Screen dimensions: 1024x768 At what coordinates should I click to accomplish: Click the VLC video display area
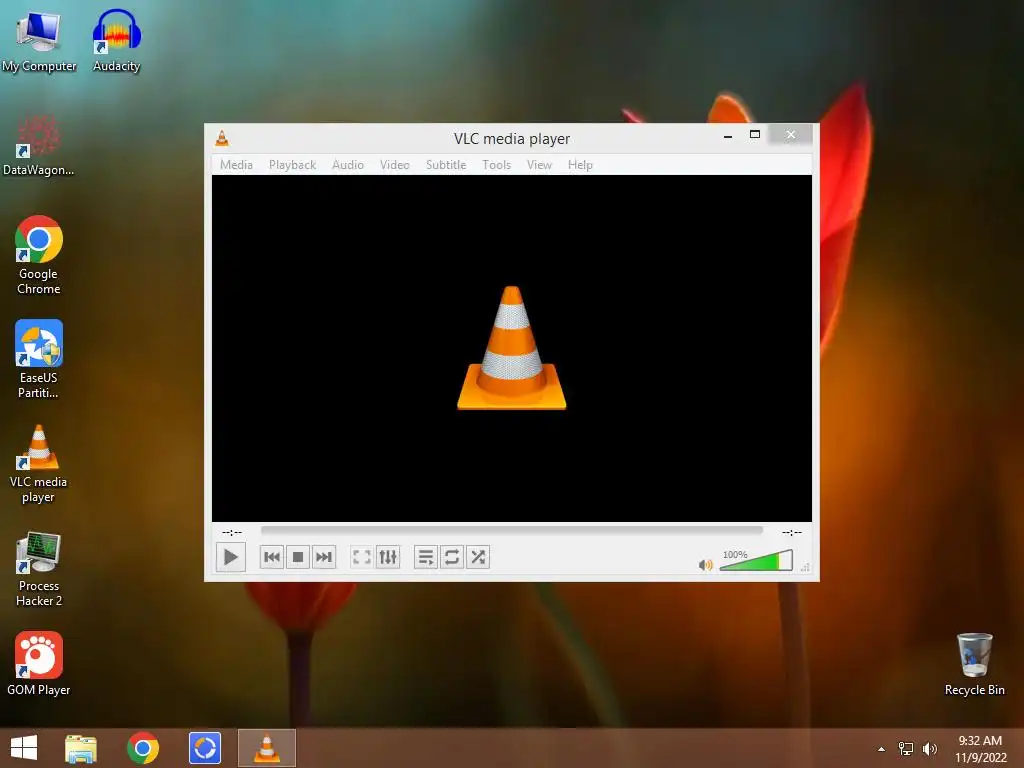tap(512, 348)
